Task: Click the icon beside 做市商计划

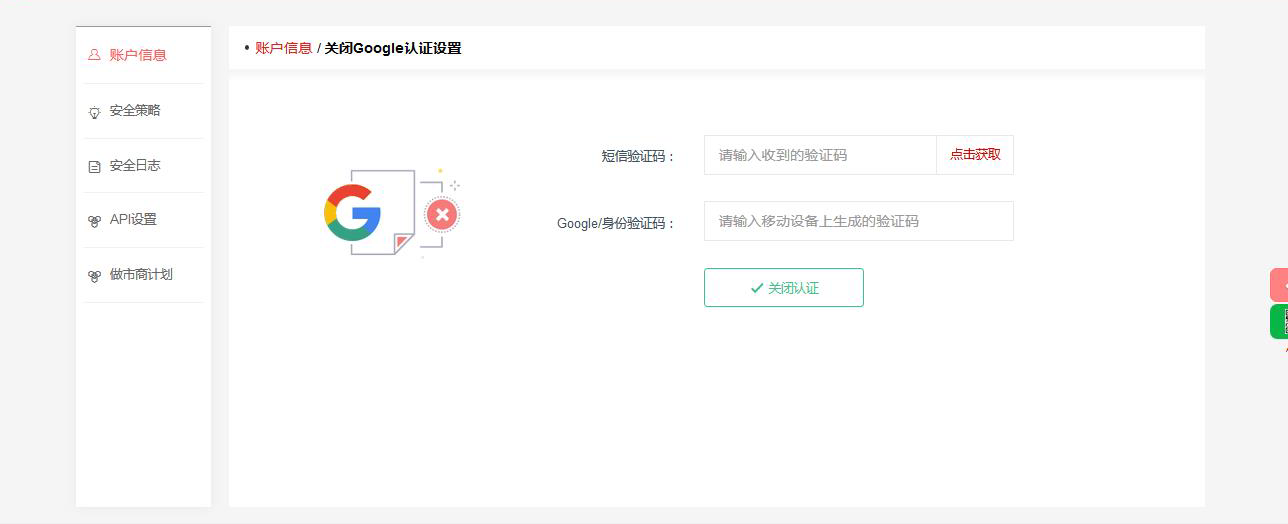Action: click(x=94, y=276)
